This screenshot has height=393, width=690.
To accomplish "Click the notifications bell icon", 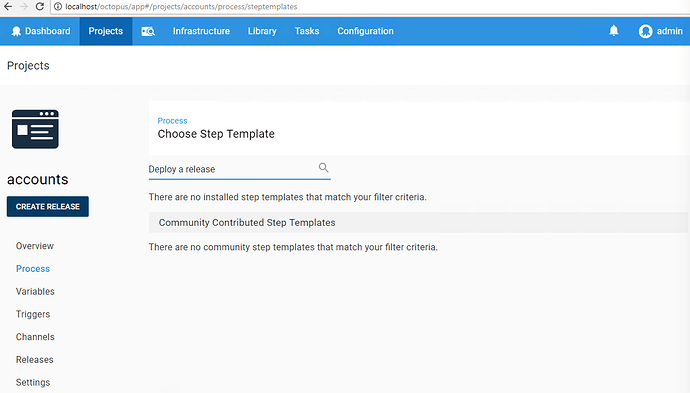I will (613, 31).
